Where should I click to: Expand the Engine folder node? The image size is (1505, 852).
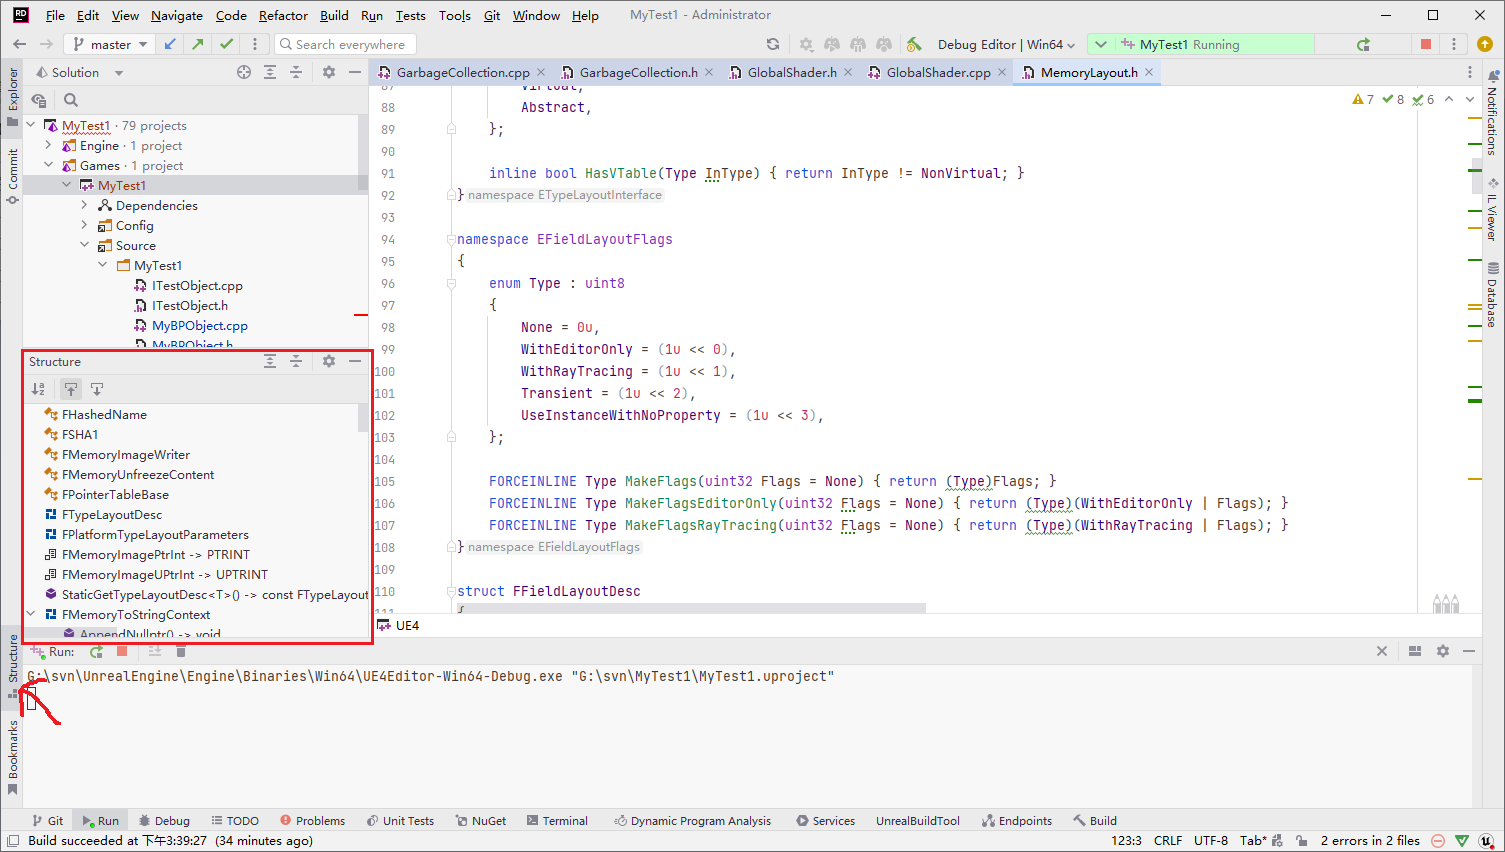48,145
